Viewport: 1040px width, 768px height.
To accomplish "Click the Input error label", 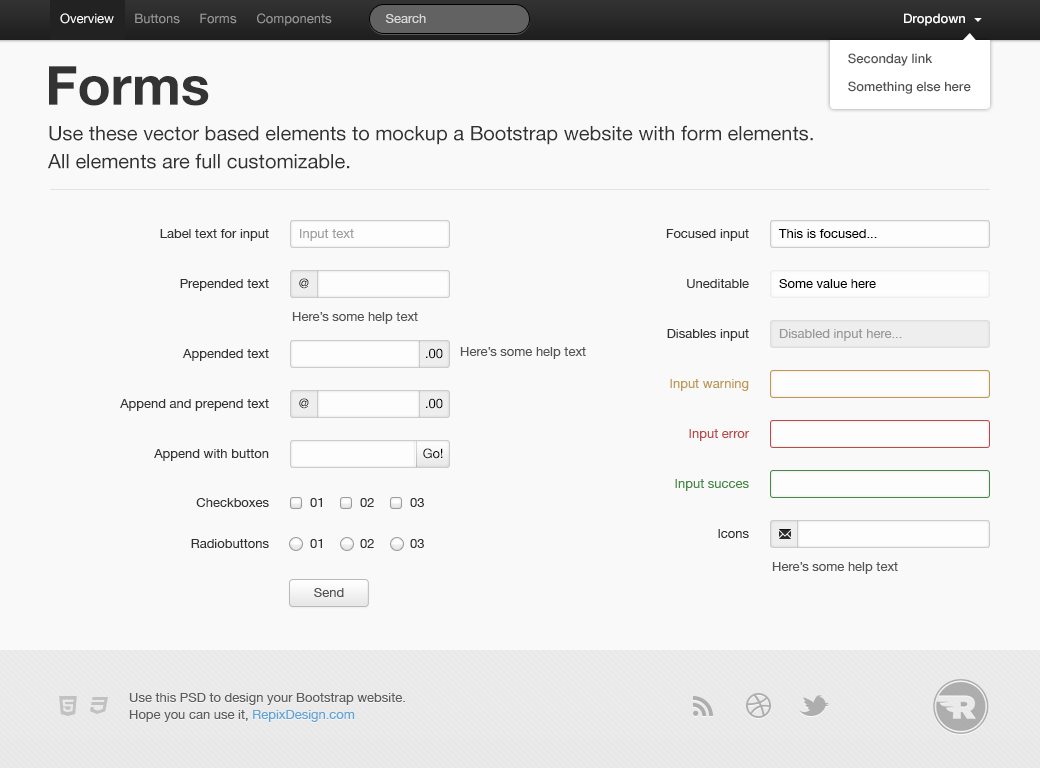I will point(718,434).
